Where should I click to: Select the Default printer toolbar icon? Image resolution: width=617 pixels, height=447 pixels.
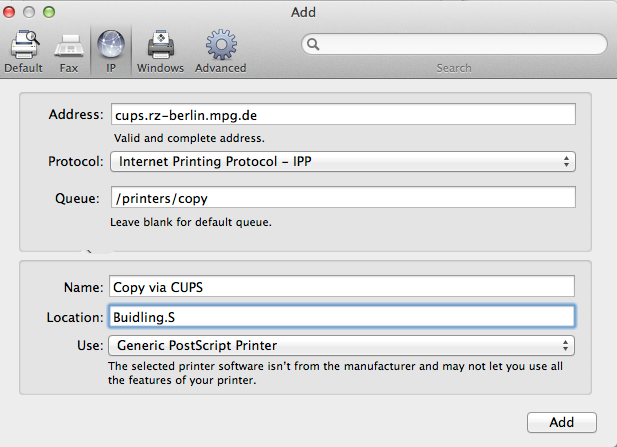click(x=23, y=50)
